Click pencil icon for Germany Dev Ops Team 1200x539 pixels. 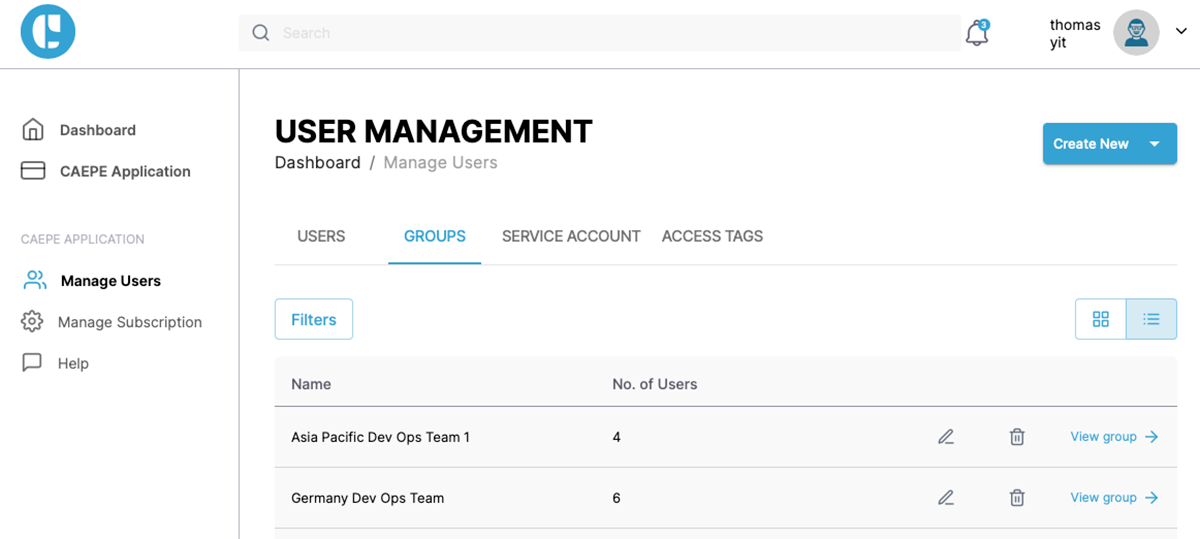[946, 498]
